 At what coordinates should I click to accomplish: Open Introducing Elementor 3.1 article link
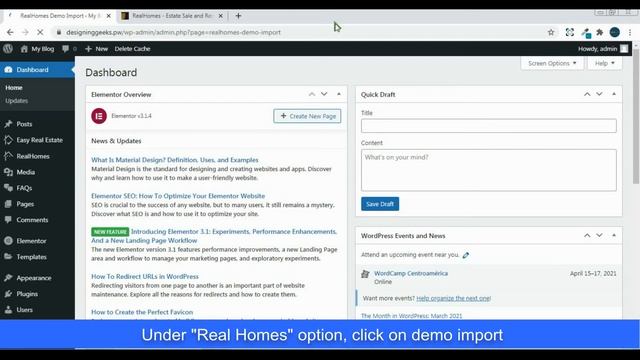click(x=214, y=236)
